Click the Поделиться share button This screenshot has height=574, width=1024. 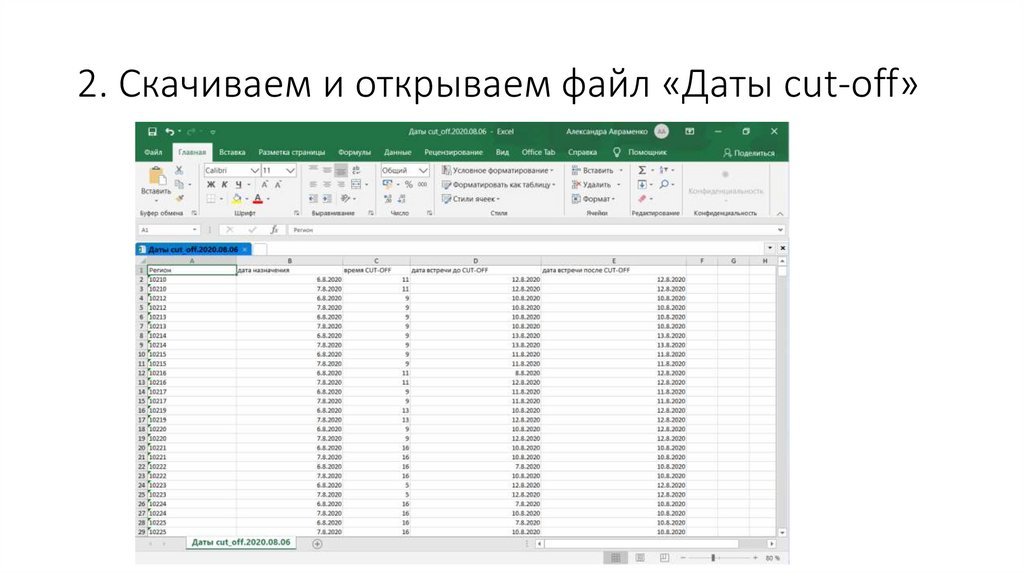click(748, 153)
